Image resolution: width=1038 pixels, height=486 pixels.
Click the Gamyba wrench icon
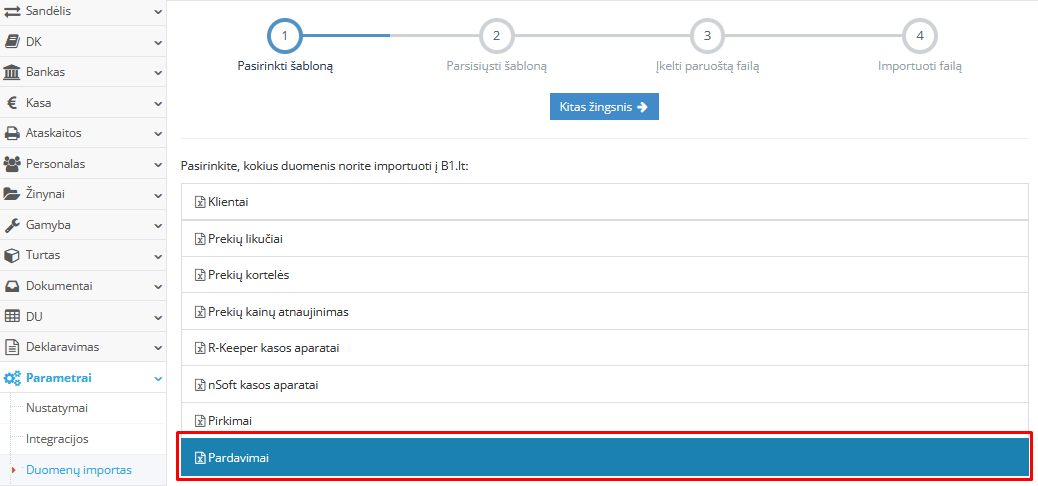[x=13, y=225]
